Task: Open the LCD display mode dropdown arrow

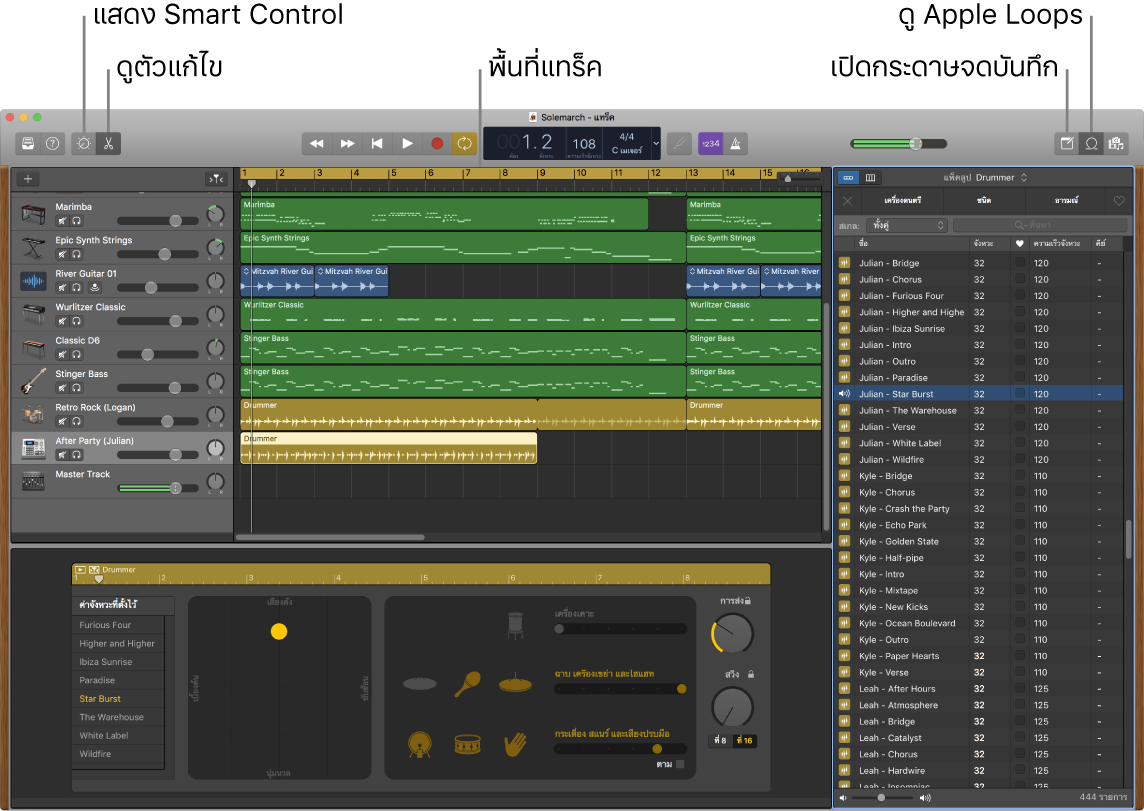Action: pos(656,144)
